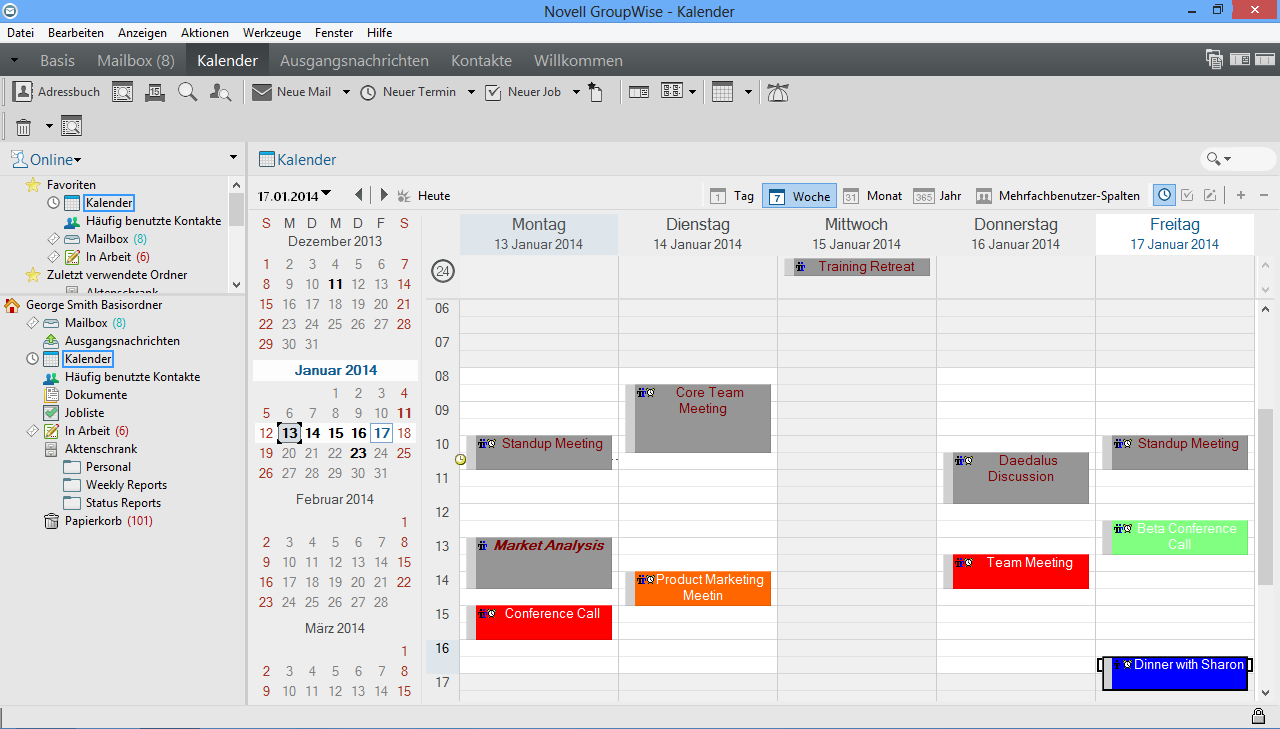The width and height of the screenshot is (1280, 729).
Task: Switch to the Mailbox tab
Action: point(135,60)
